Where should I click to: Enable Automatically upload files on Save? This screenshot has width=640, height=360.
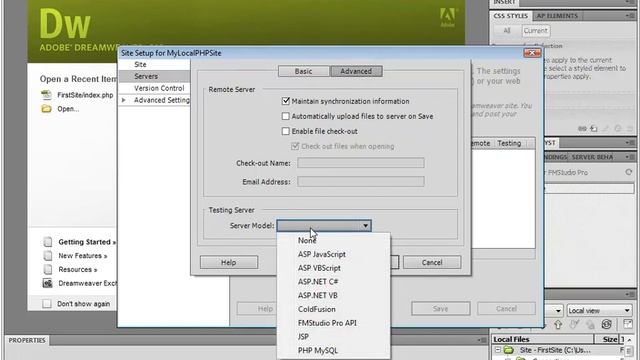click(286, 116)
